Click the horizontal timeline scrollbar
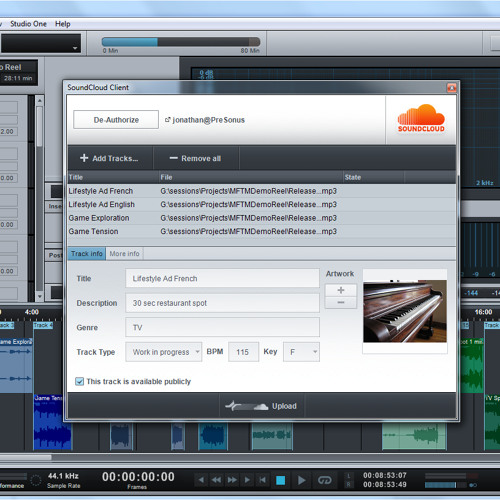The image size is (500, 500). (26, 457)
